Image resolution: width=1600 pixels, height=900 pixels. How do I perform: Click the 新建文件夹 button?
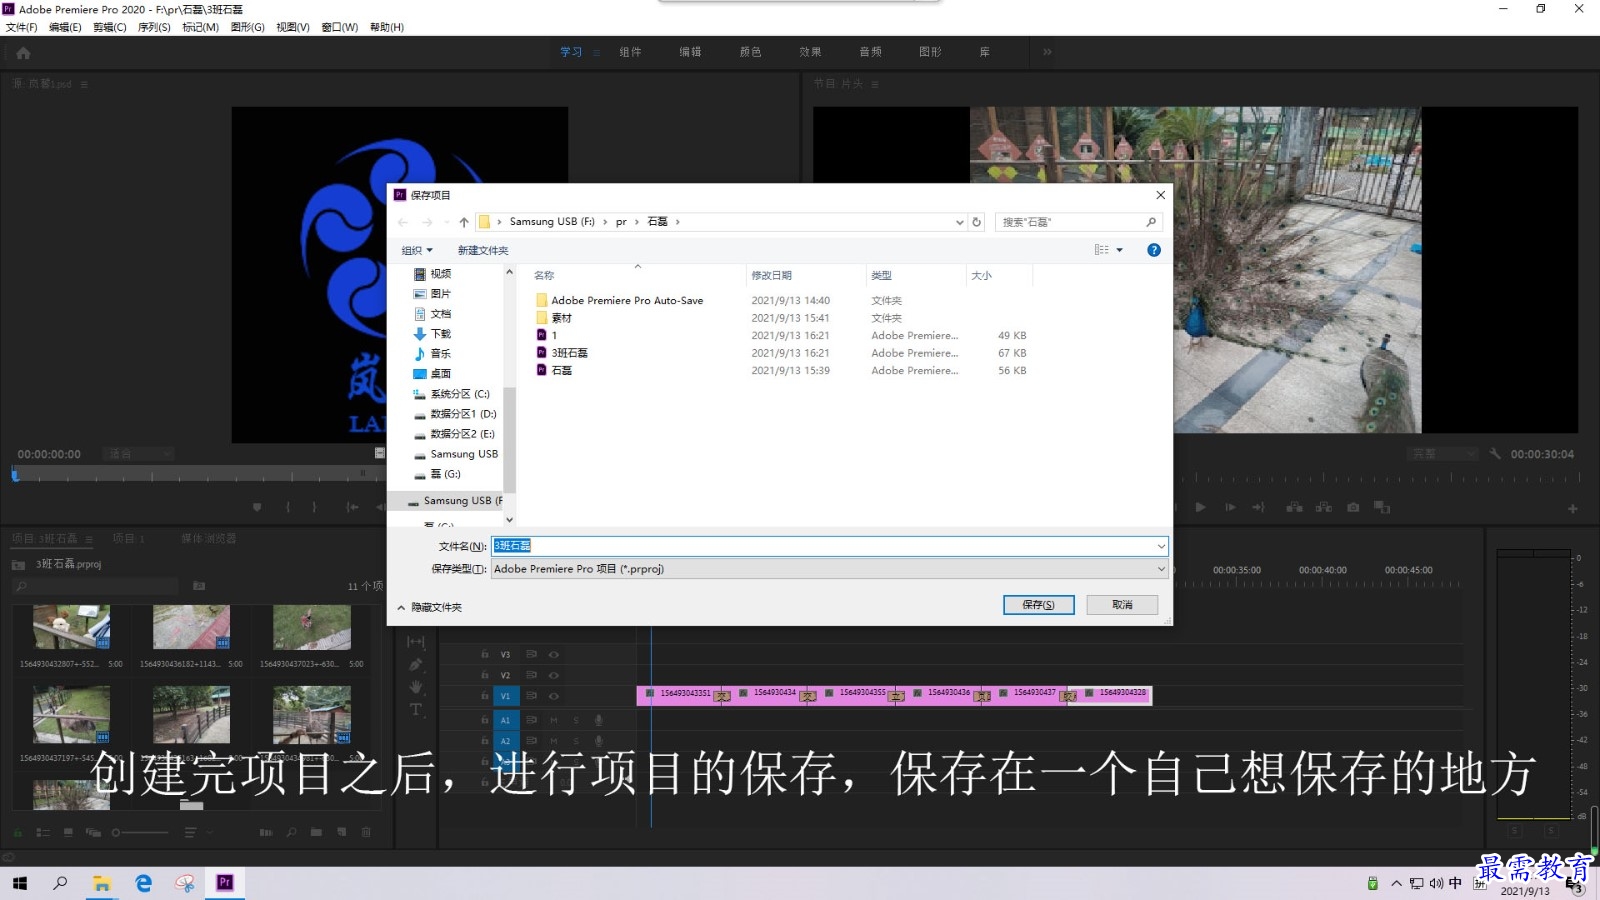(483, 251)
